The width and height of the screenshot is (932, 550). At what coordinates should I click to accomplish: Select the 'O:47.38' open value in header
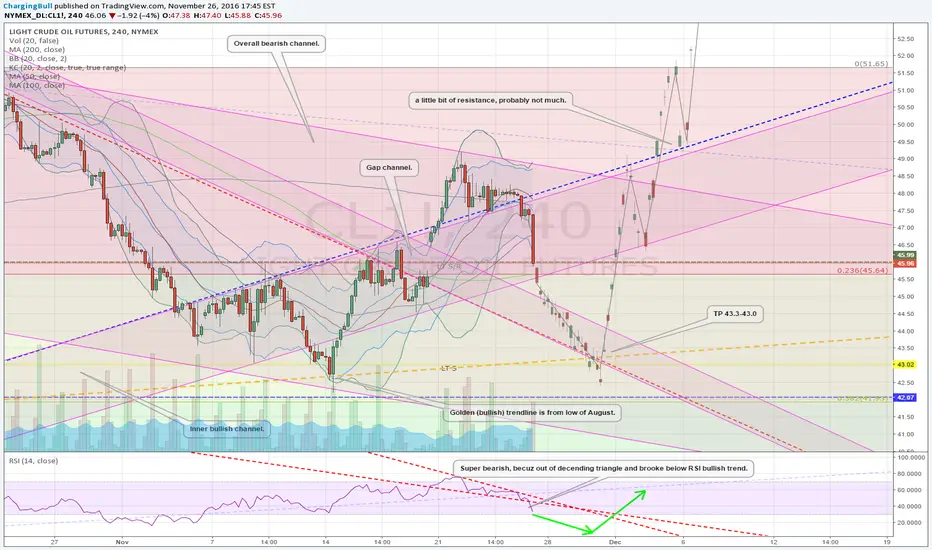click(177, 15)
